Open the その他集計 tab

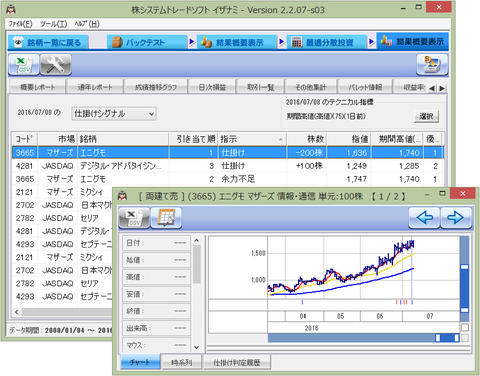[x=311, y=87]
